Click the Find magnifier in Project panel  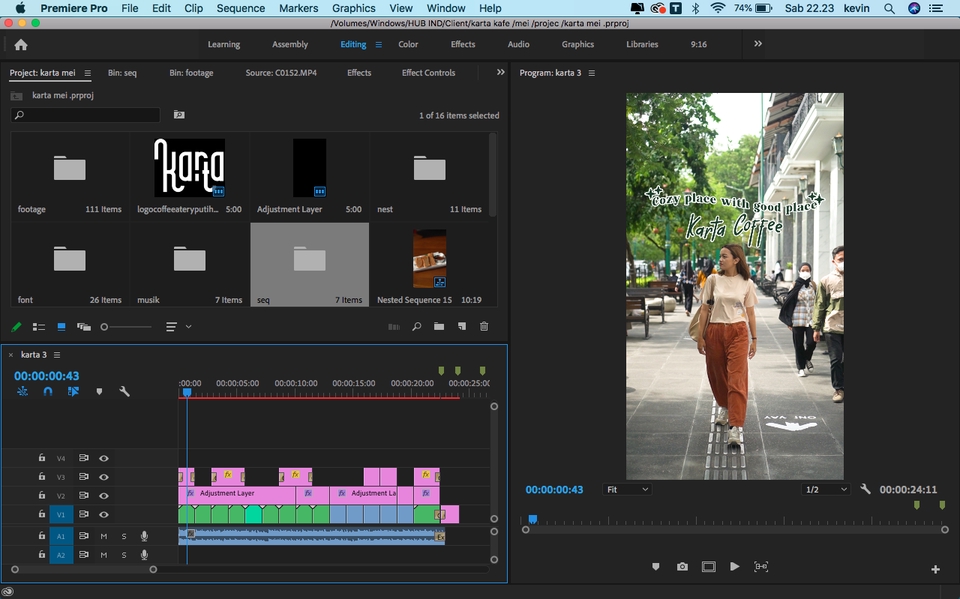pyautogui.click(x=417, y=326)
